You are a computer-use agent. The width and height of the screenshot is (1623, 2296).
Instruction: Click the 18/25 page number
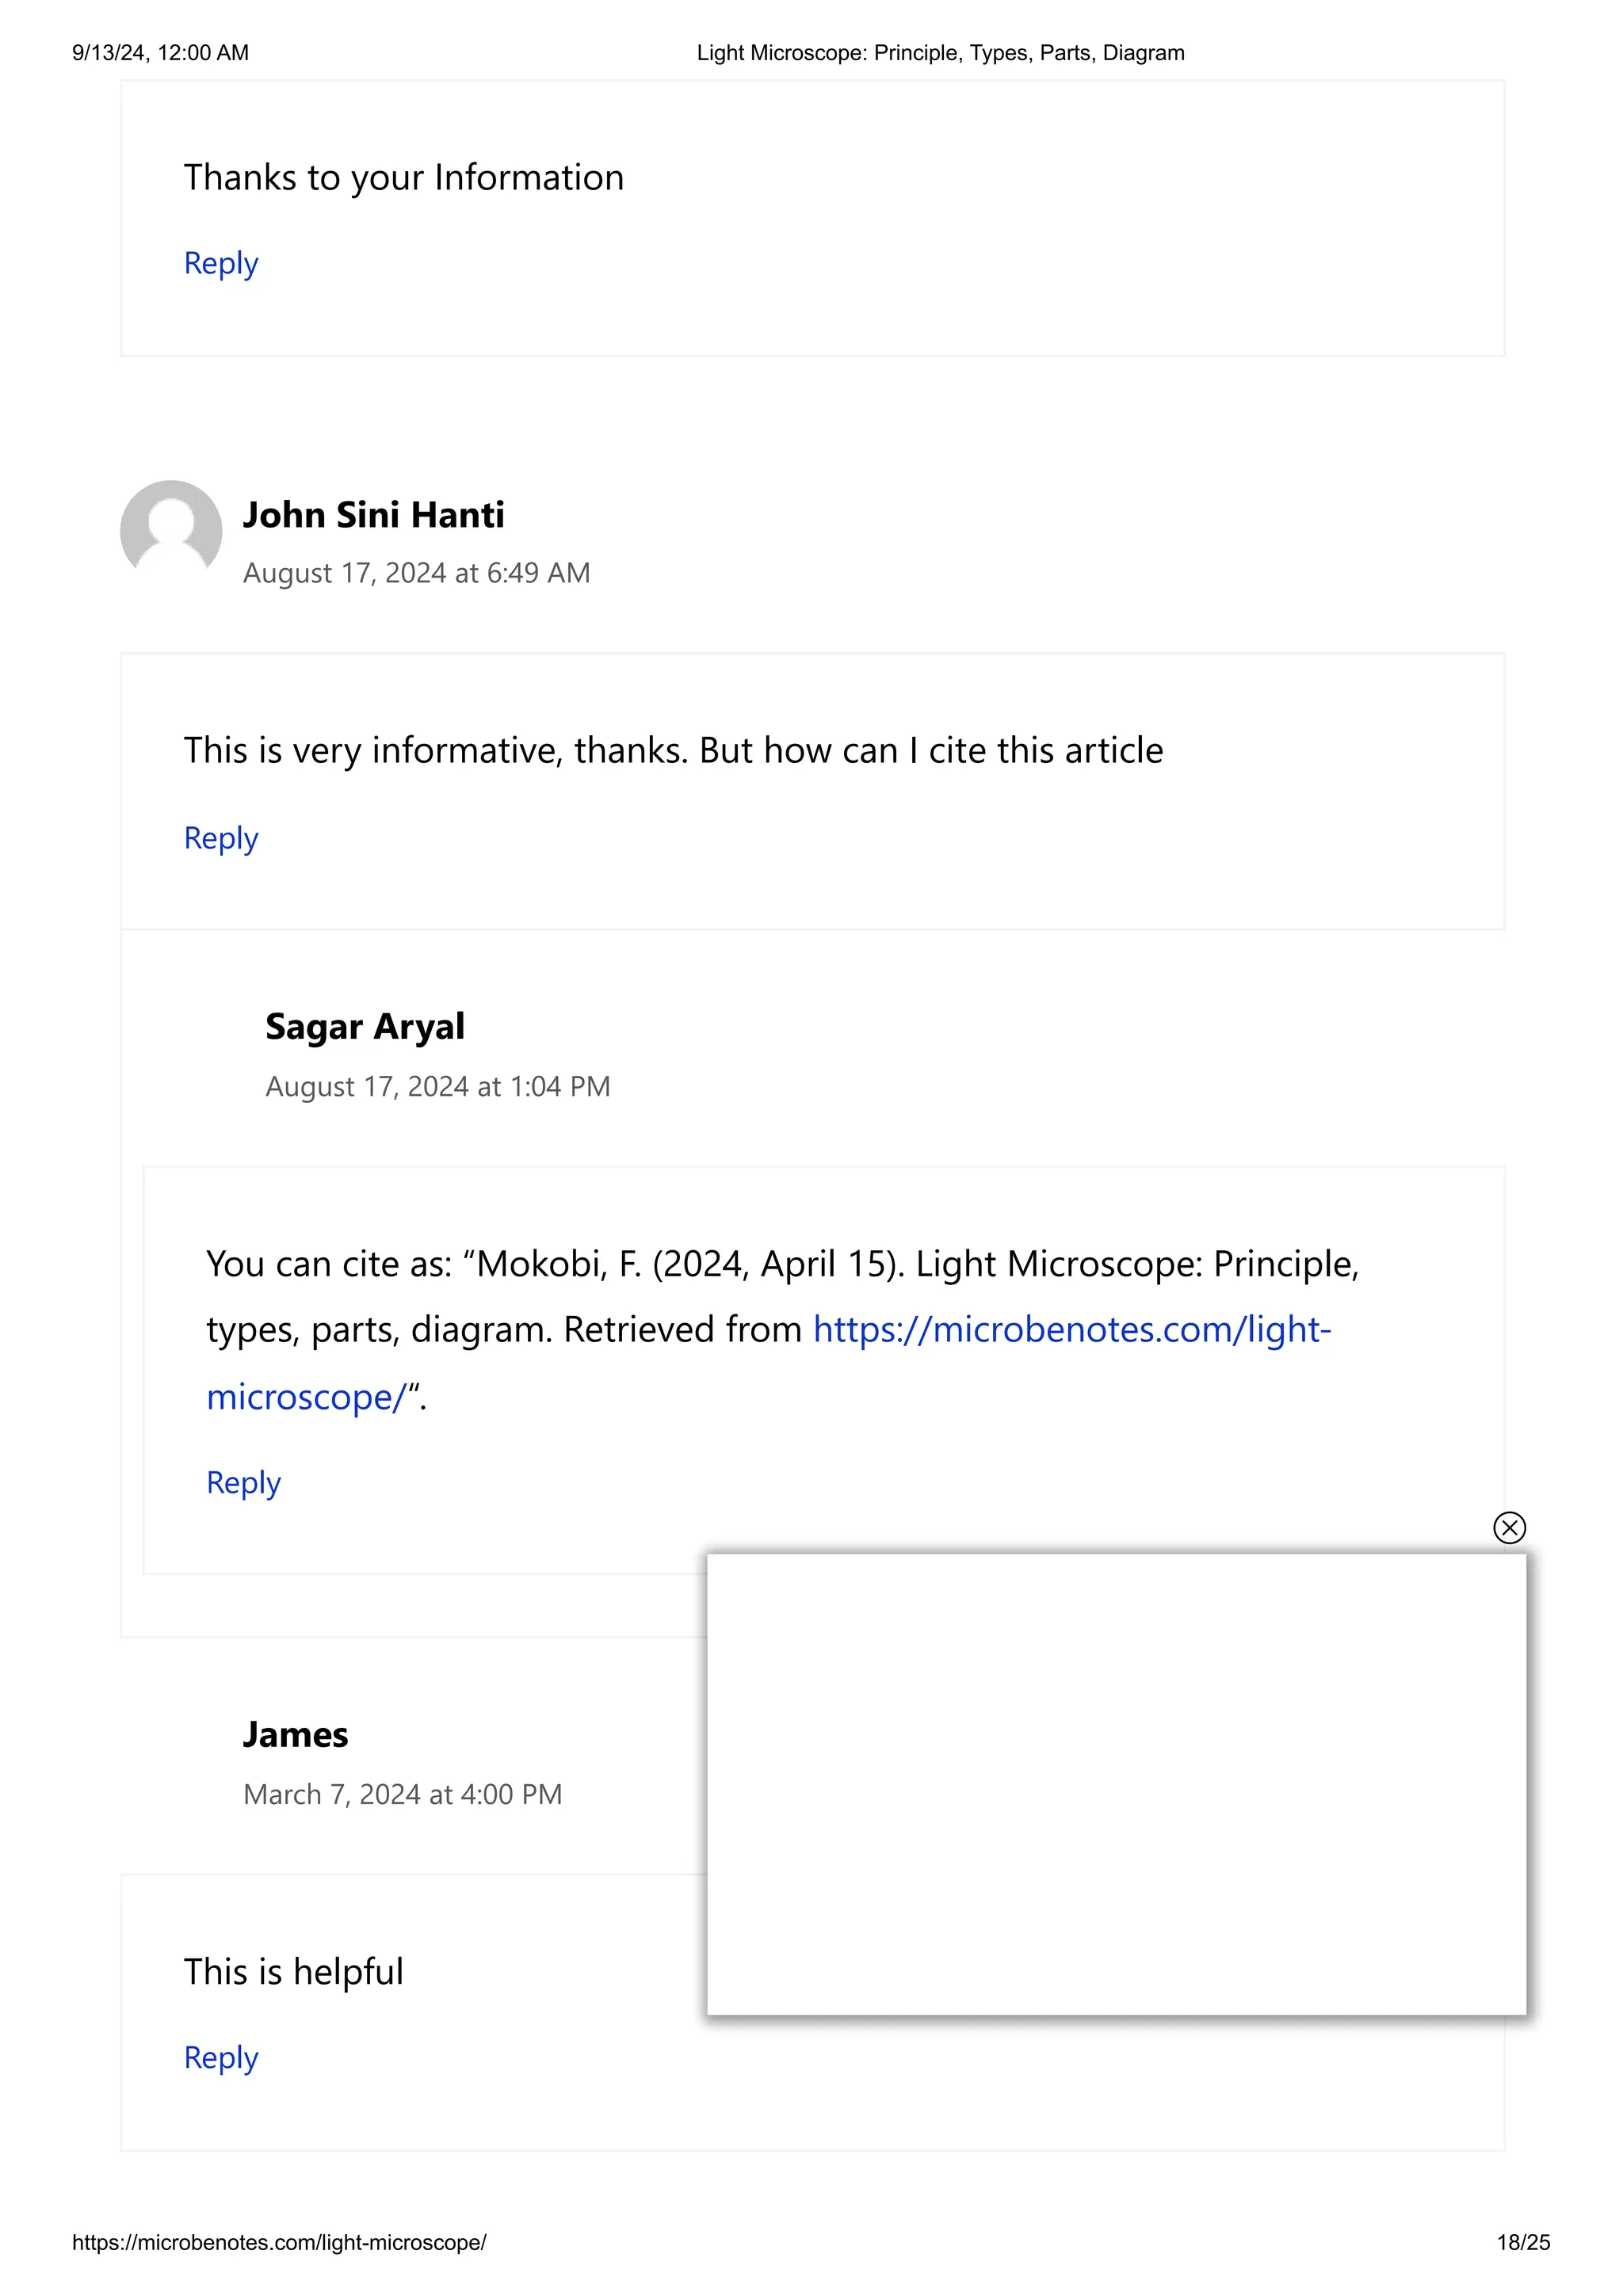click(1523, 2242)
